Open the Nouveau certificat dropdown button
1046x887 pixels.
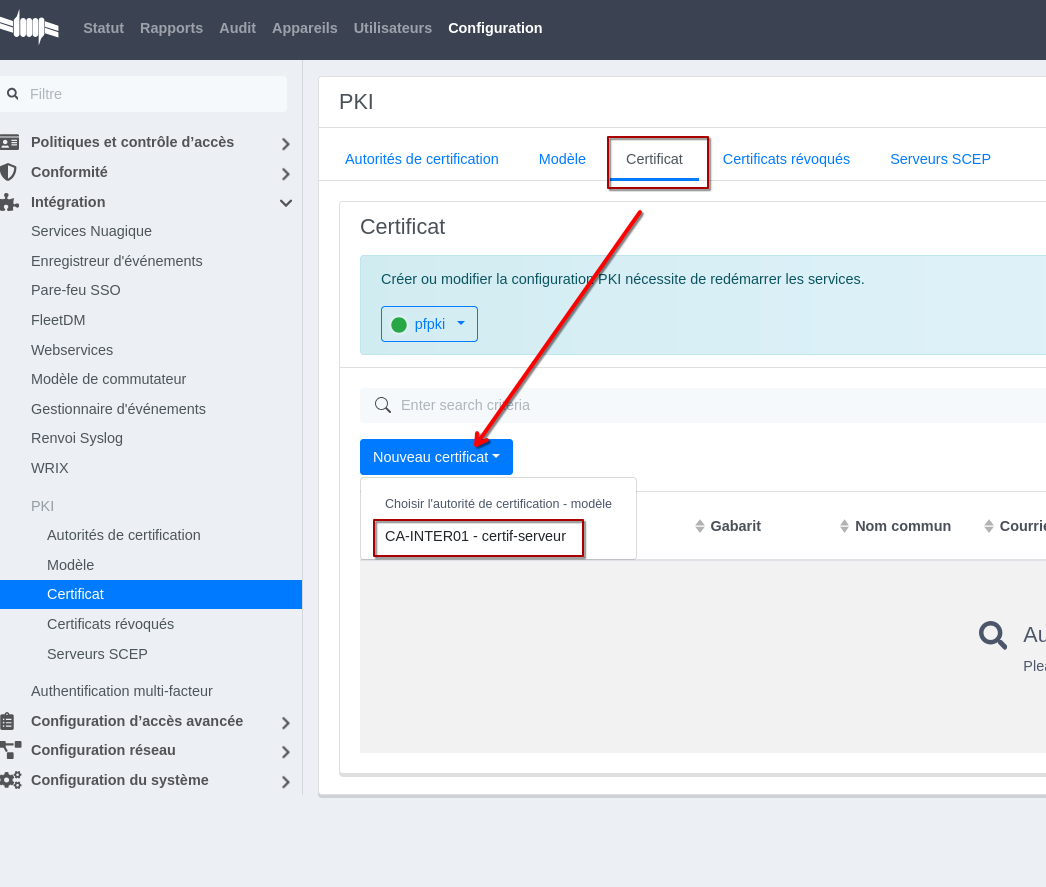[436, 457]
